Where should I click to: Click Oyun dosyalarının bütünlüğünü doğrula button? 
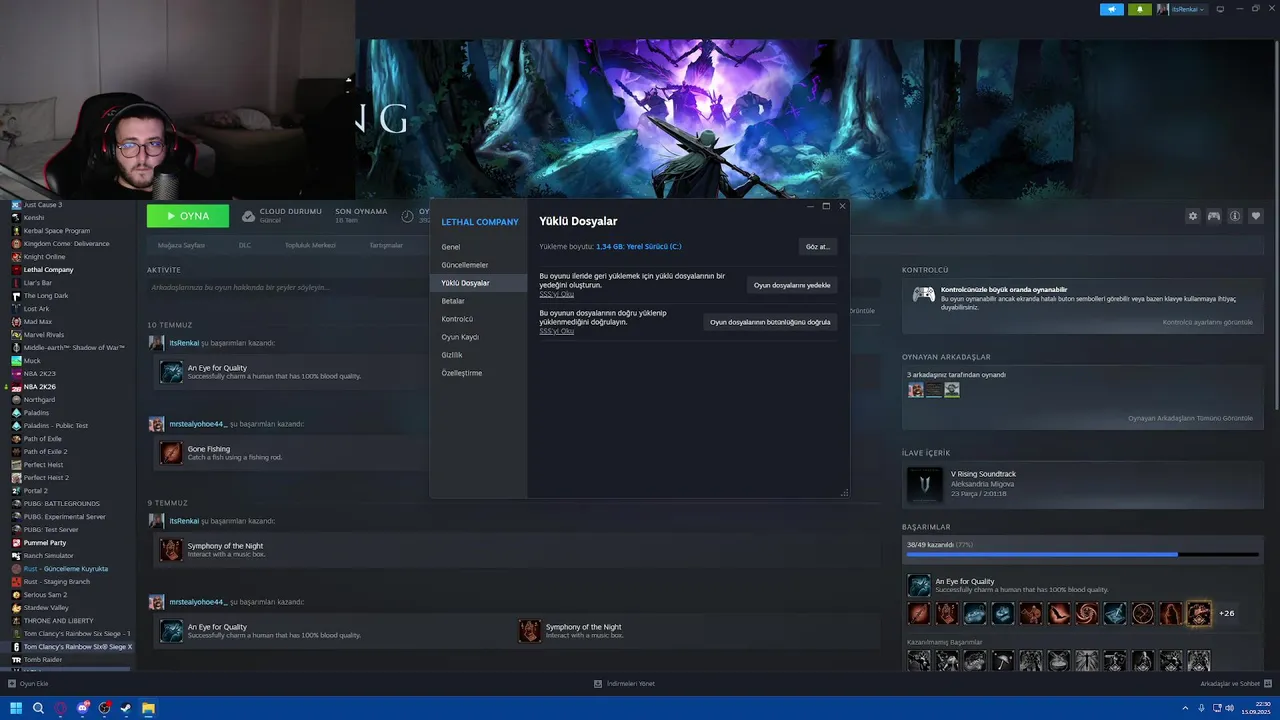click(x=770, y=322)
